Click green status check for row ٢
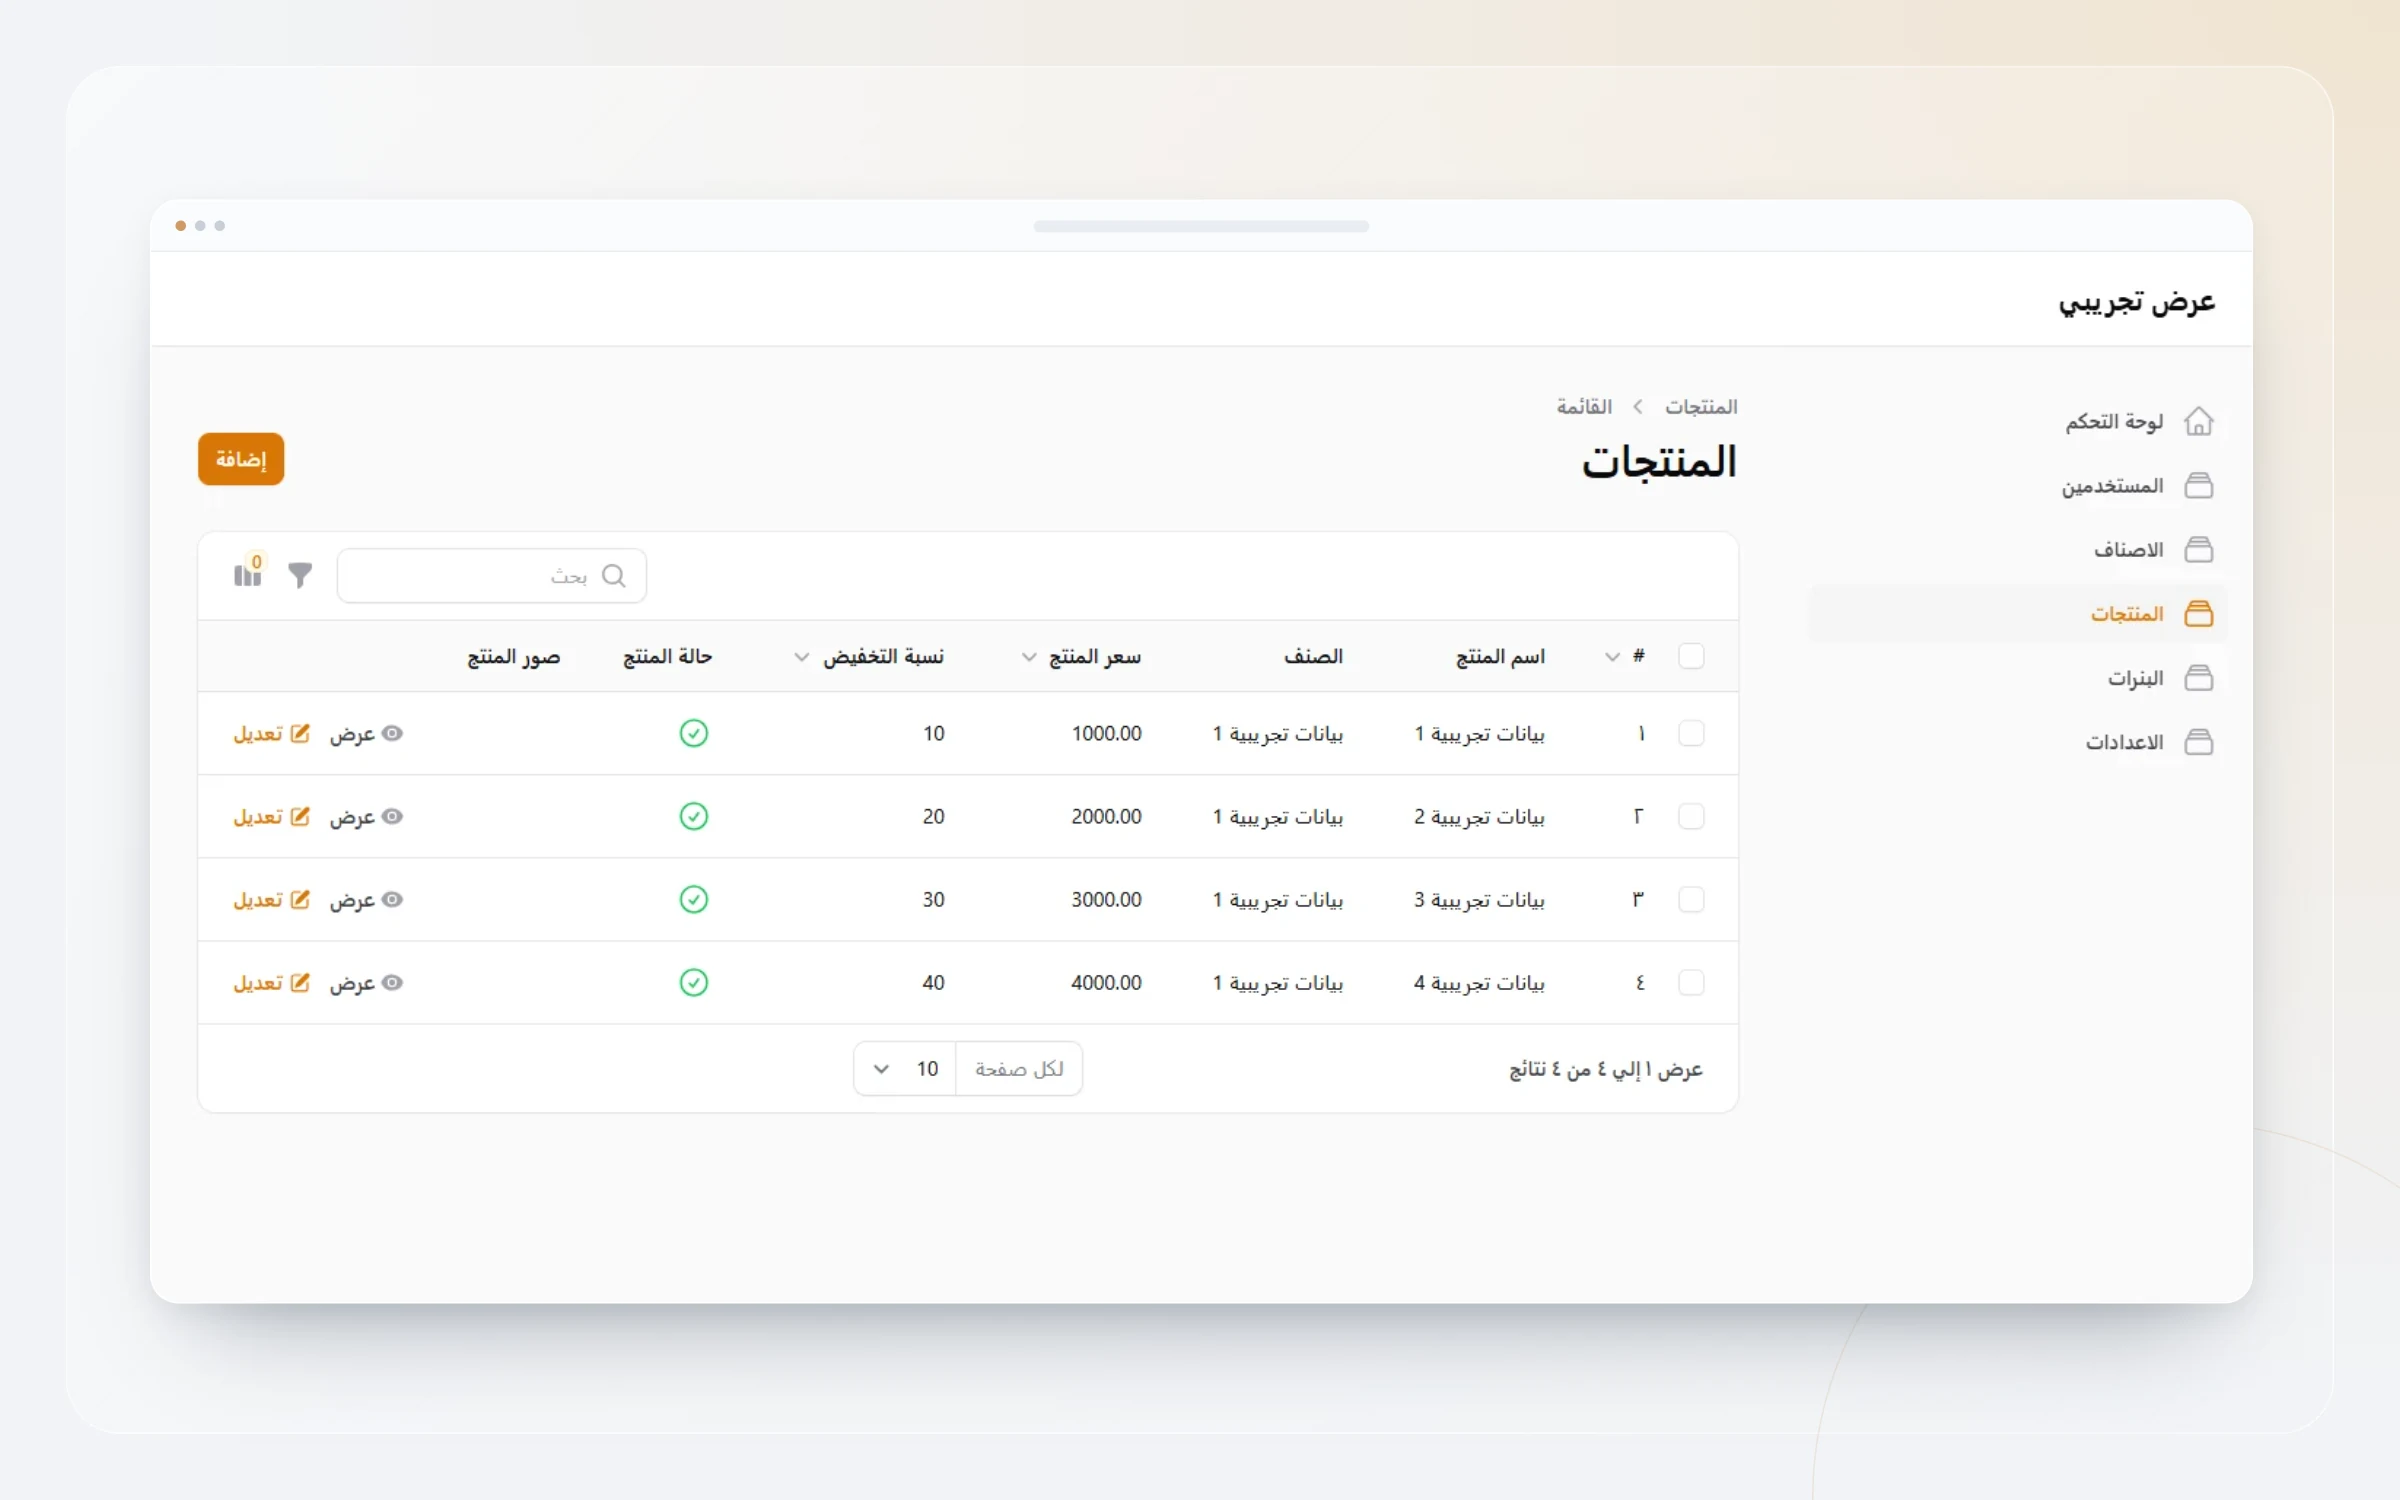2400x1500 pixels. pos(694,816)
